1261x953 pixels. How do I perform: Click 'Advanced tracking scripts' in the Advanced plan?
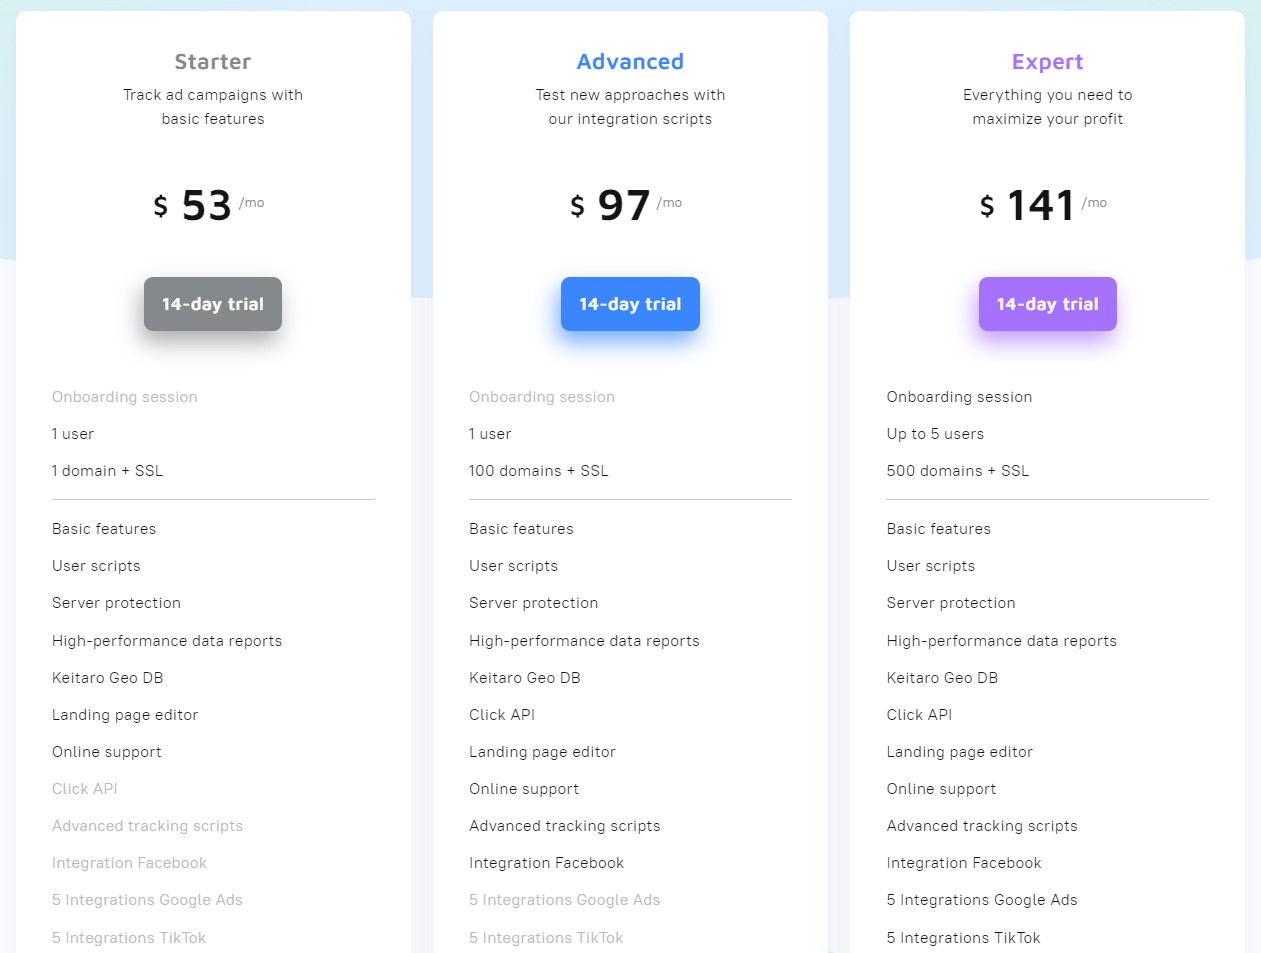[565, 826]
